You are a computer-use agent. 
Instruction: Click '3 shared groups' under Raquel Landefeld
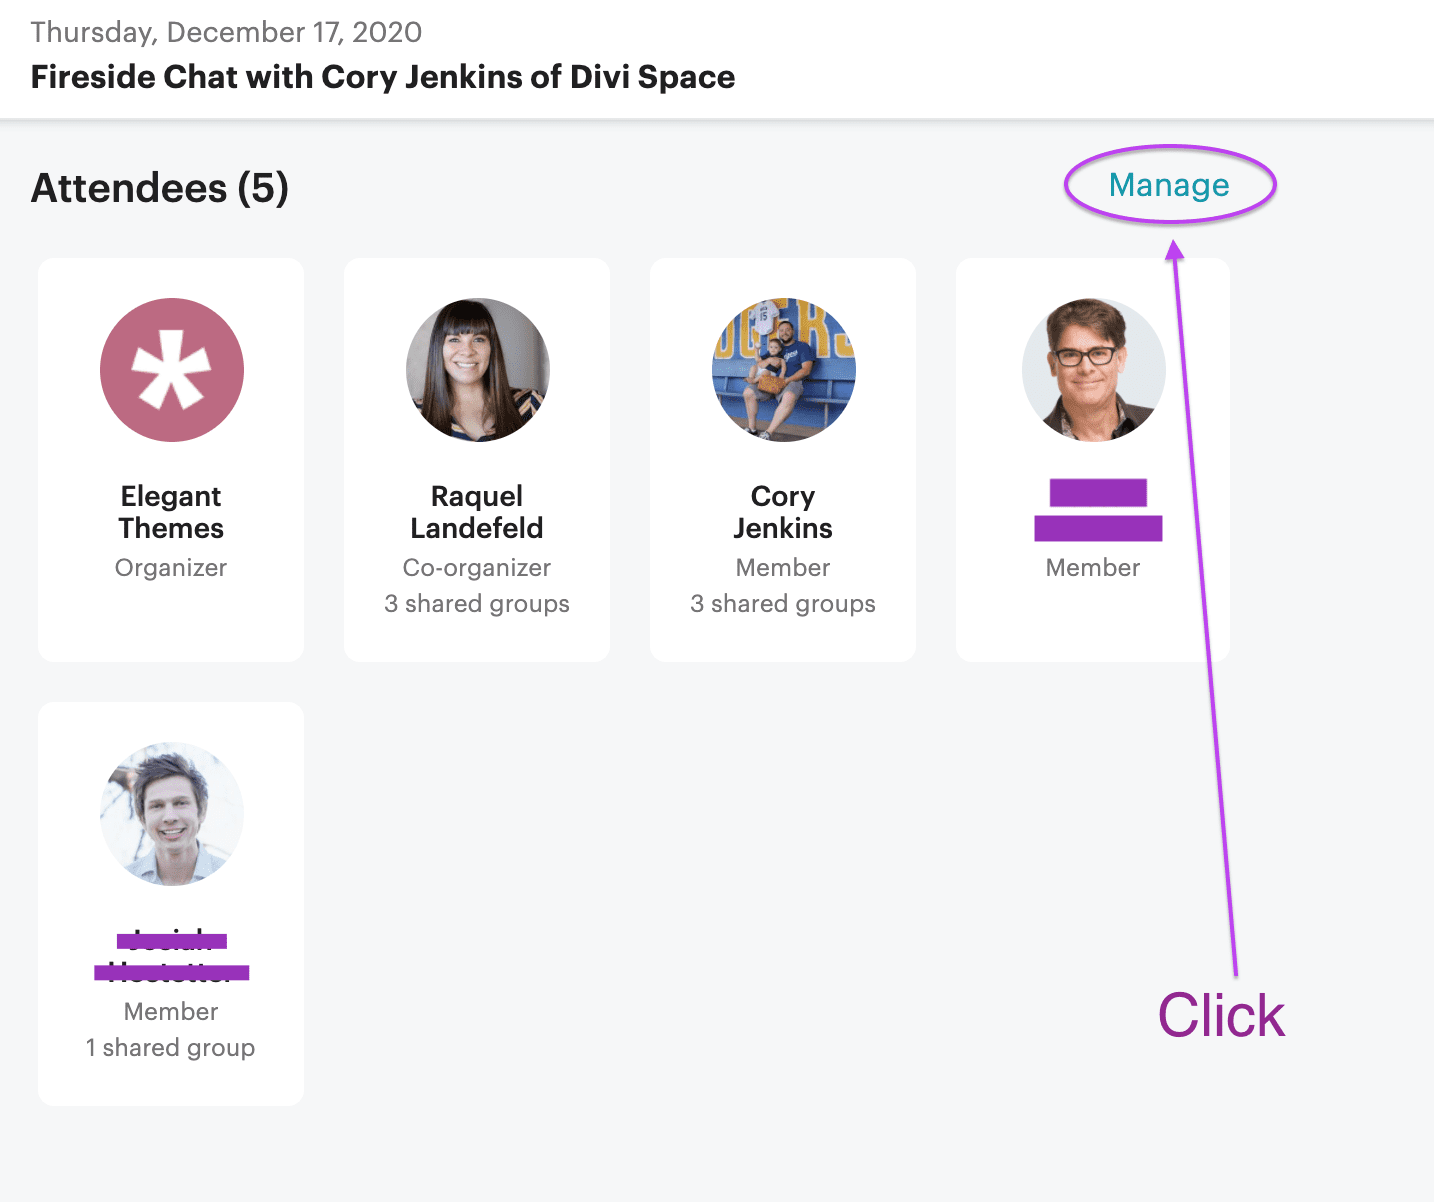[x=477, y=604]
